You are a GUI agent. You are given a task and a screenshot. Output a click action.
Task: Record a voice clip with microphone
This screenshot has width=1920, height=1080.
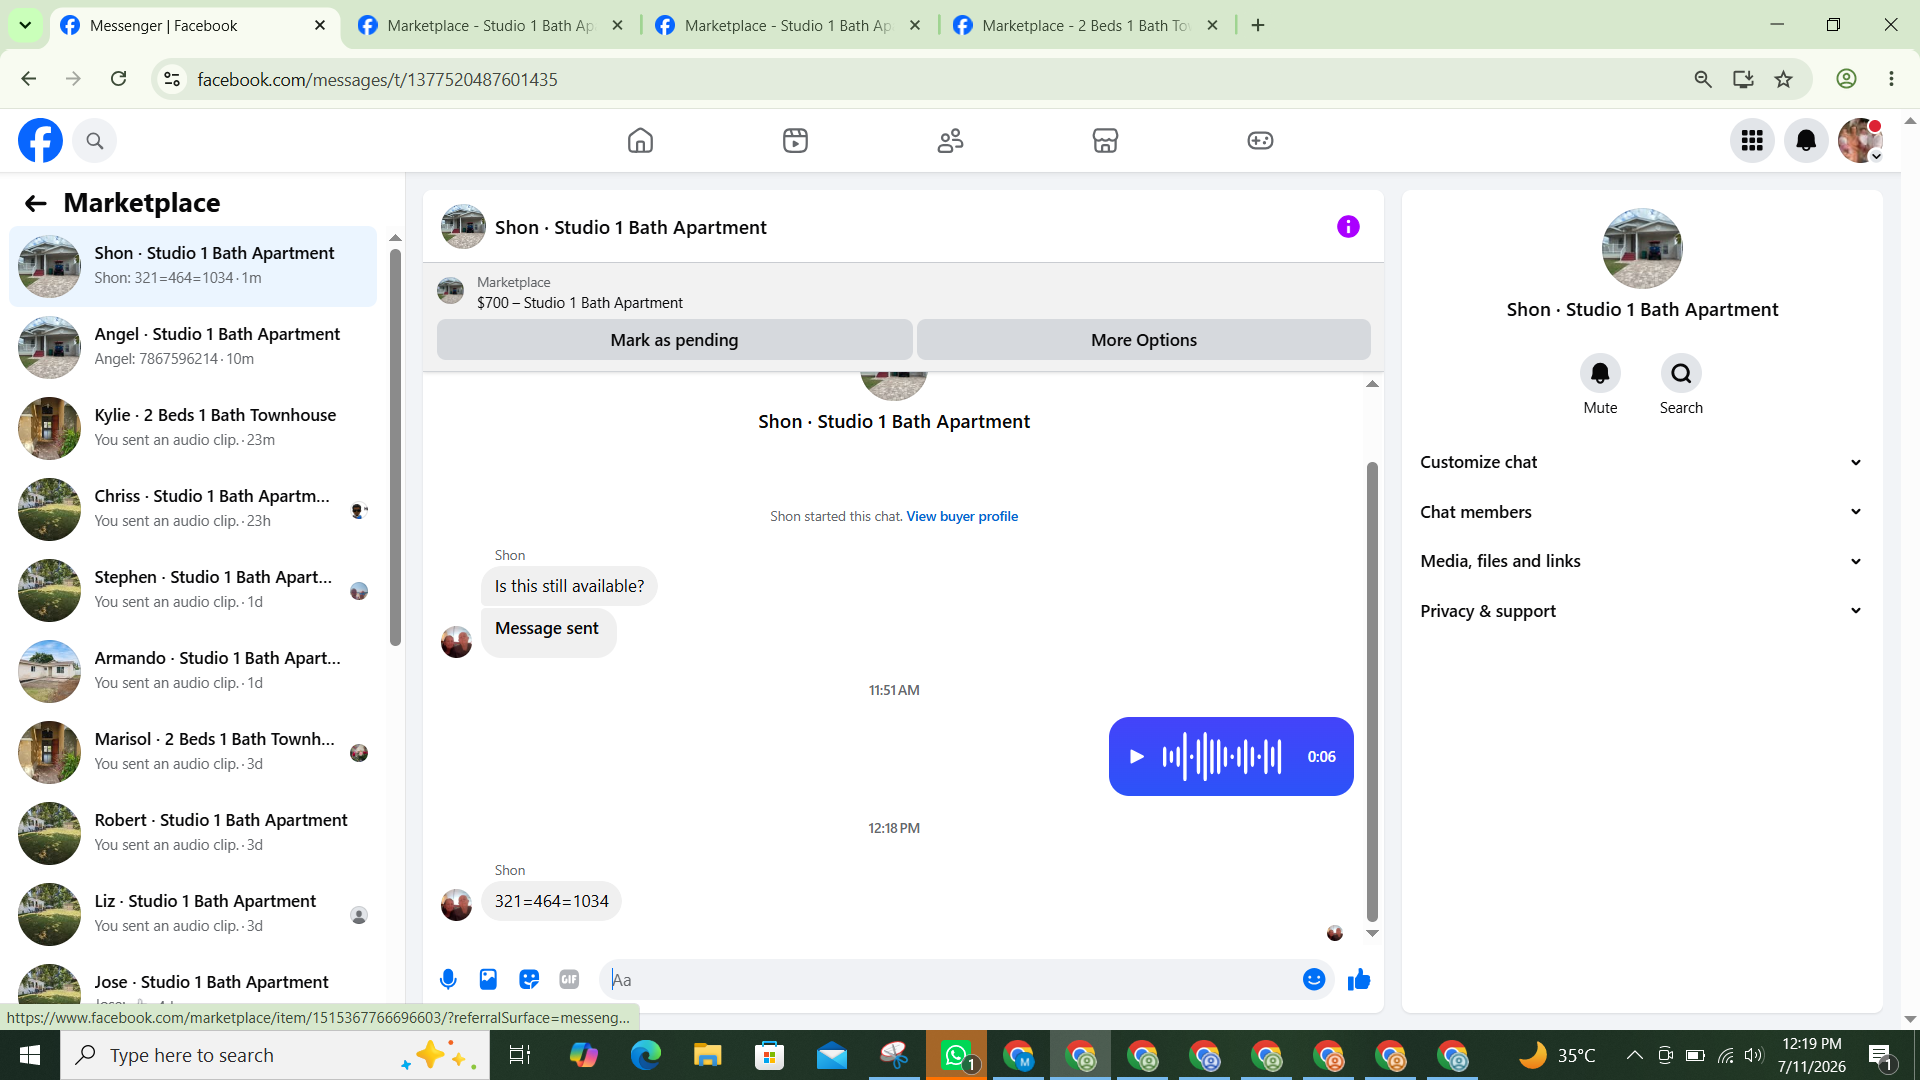pos(448,980)
